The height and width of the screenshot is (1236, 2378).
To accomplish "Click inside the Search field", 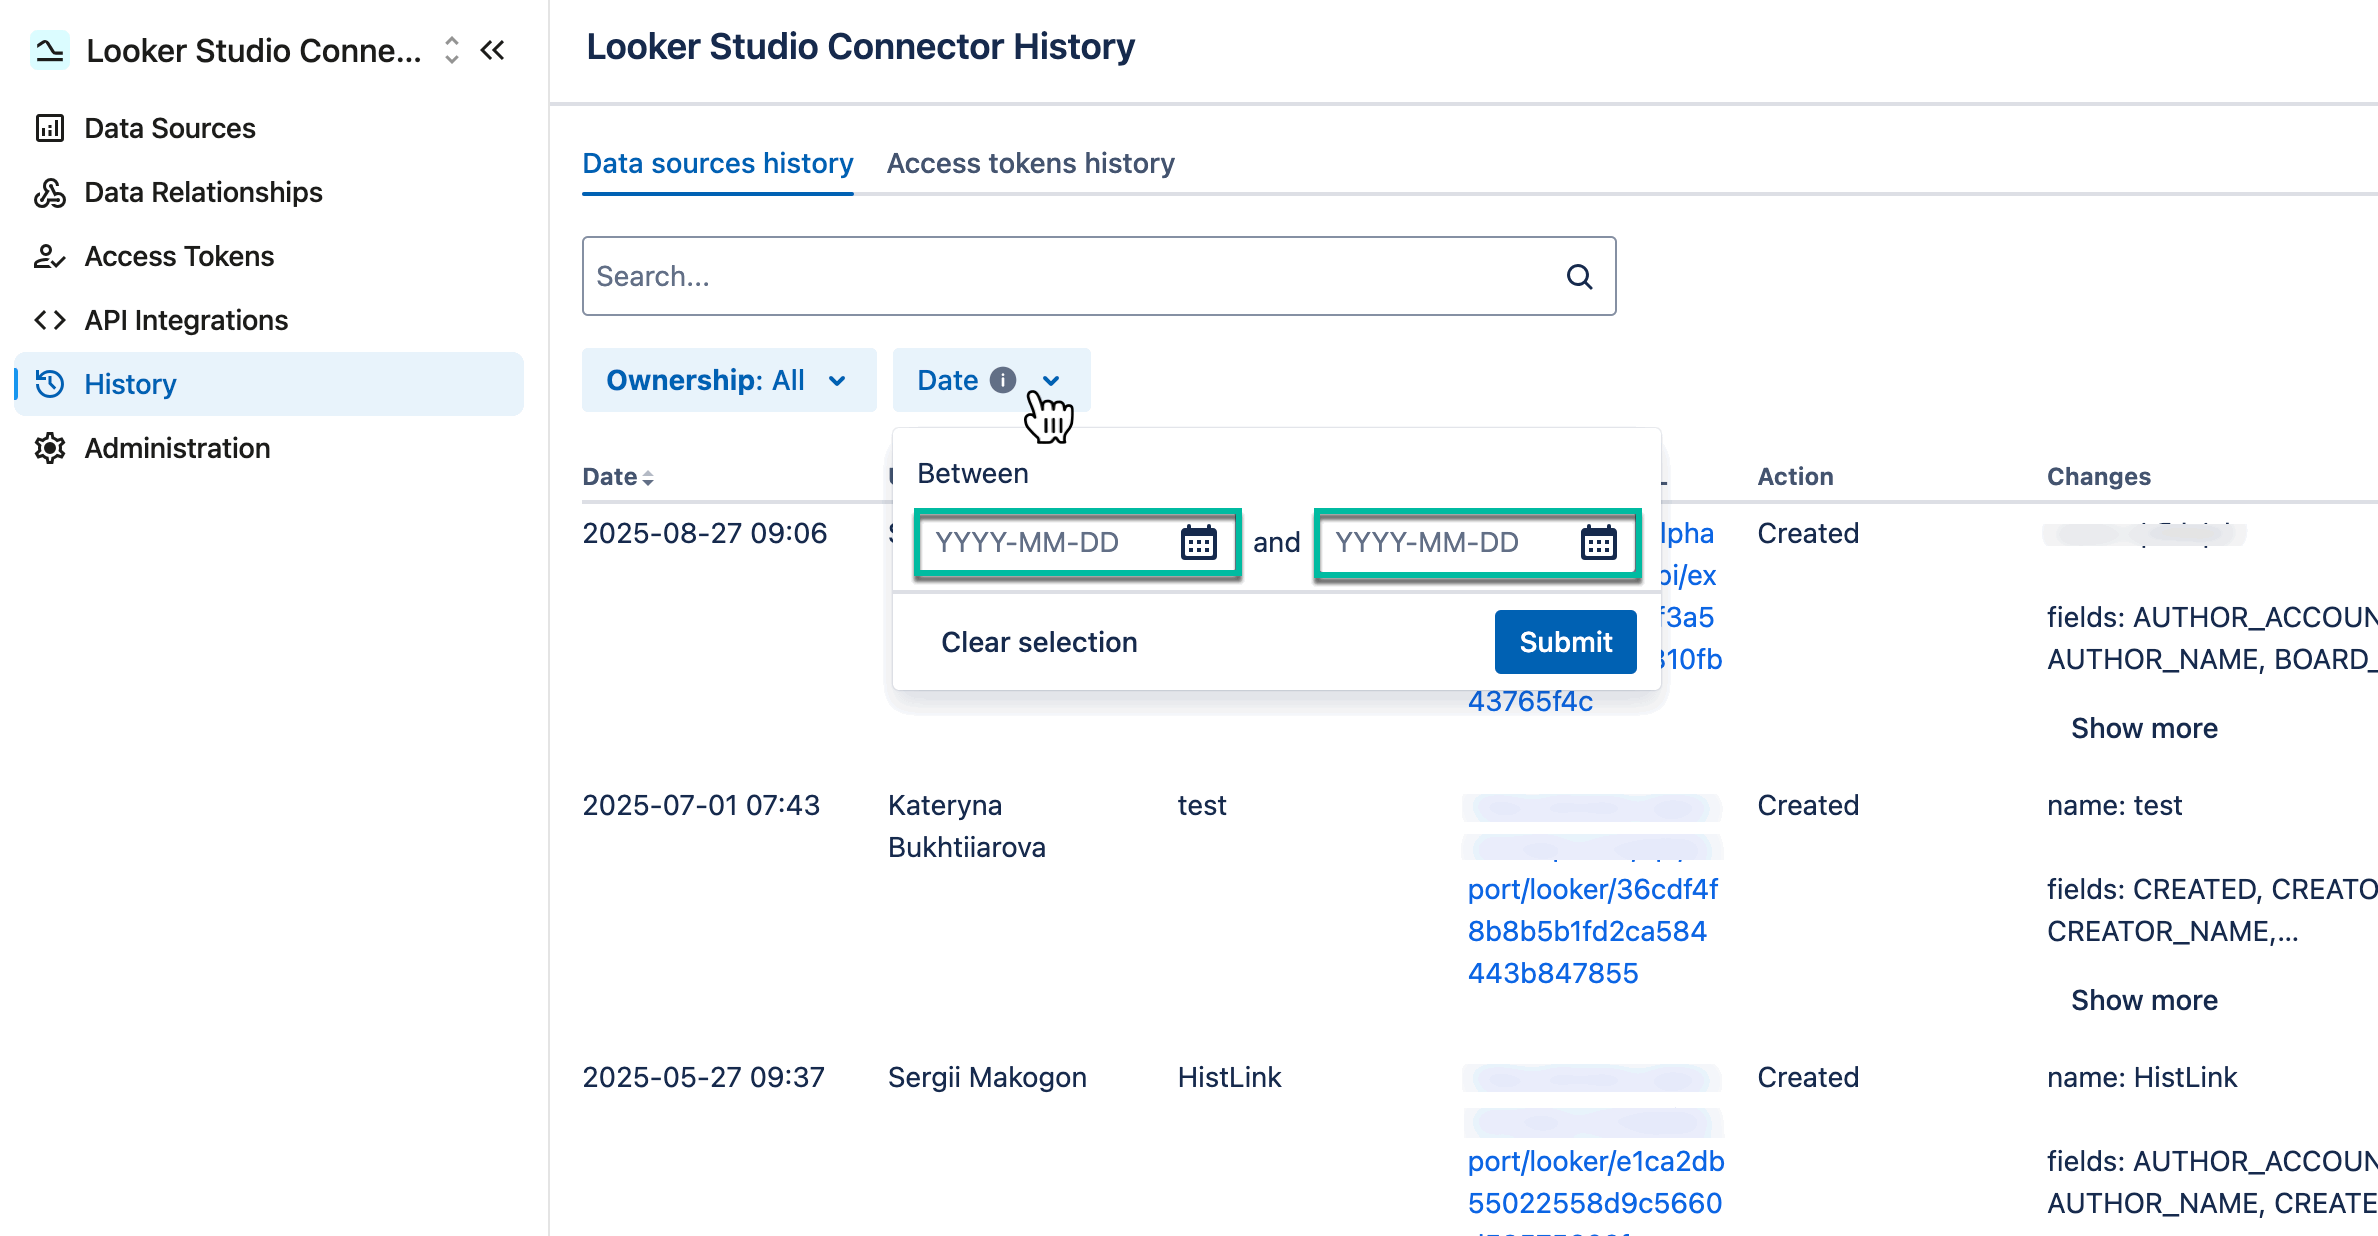I will click(x=1000, y=276).
